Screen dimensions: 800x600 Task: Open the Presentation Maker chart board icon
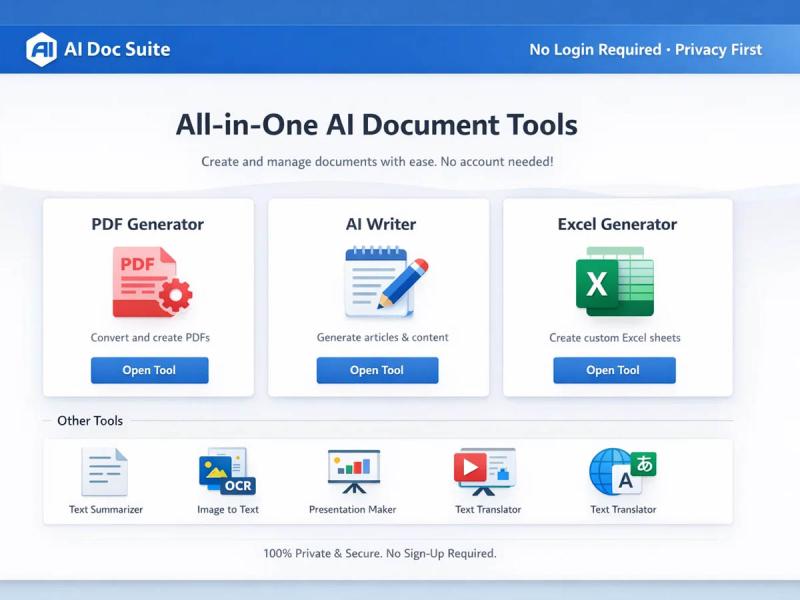coord(353,471)
